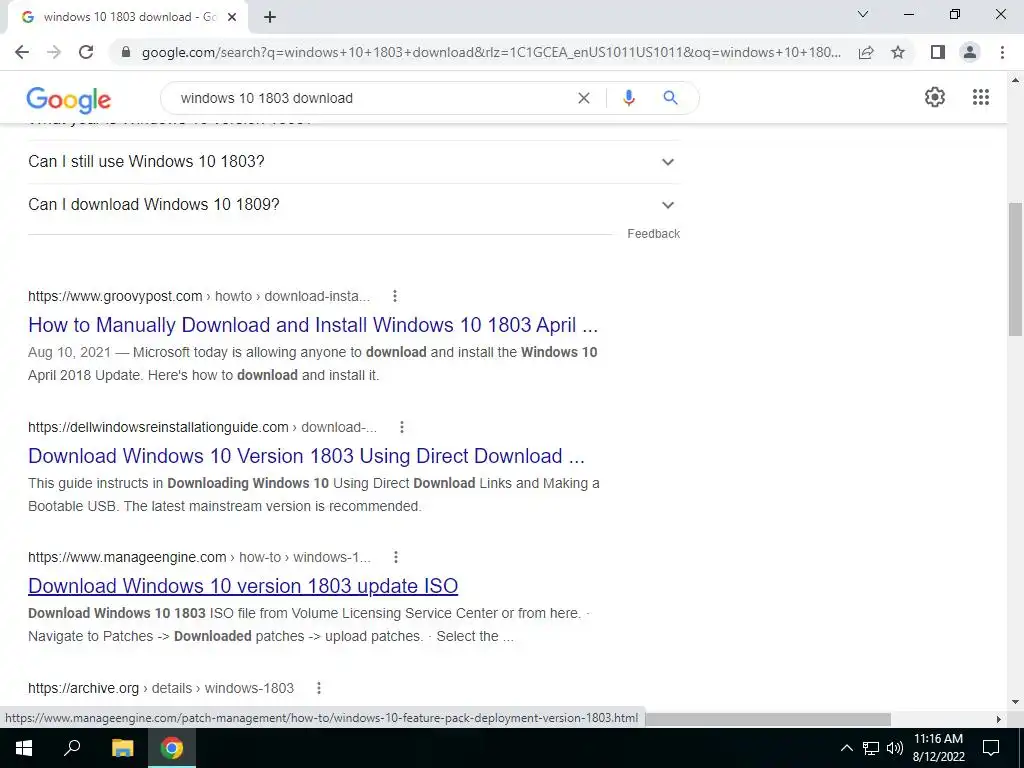1024x768 pixels.
Task: Open the taskbar clock and date
Action: point(938,748)
